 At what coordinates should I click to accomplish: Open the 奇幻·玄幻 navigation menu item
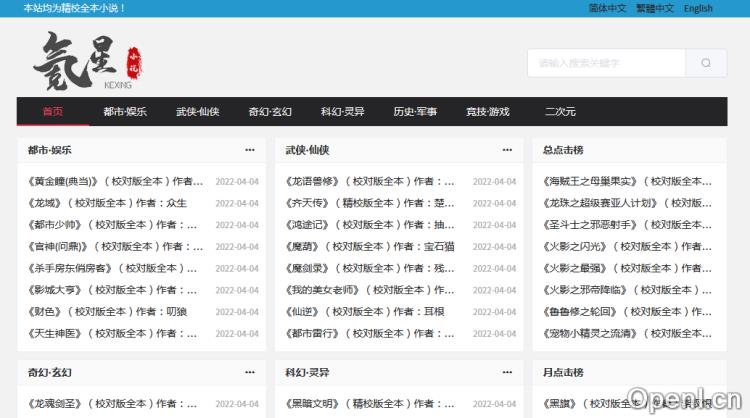click(270, 111)
